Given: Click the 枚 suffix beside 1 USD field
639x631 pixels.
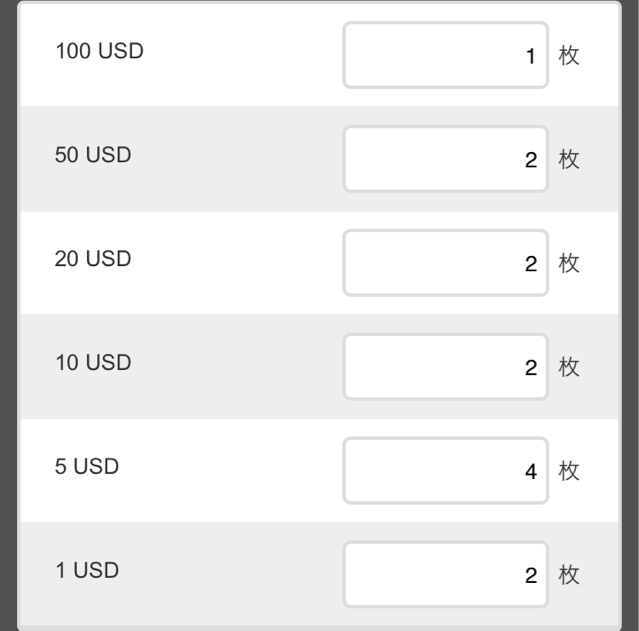Looking at the screenshot, I should pyautogui.click(x=569, y=575).
